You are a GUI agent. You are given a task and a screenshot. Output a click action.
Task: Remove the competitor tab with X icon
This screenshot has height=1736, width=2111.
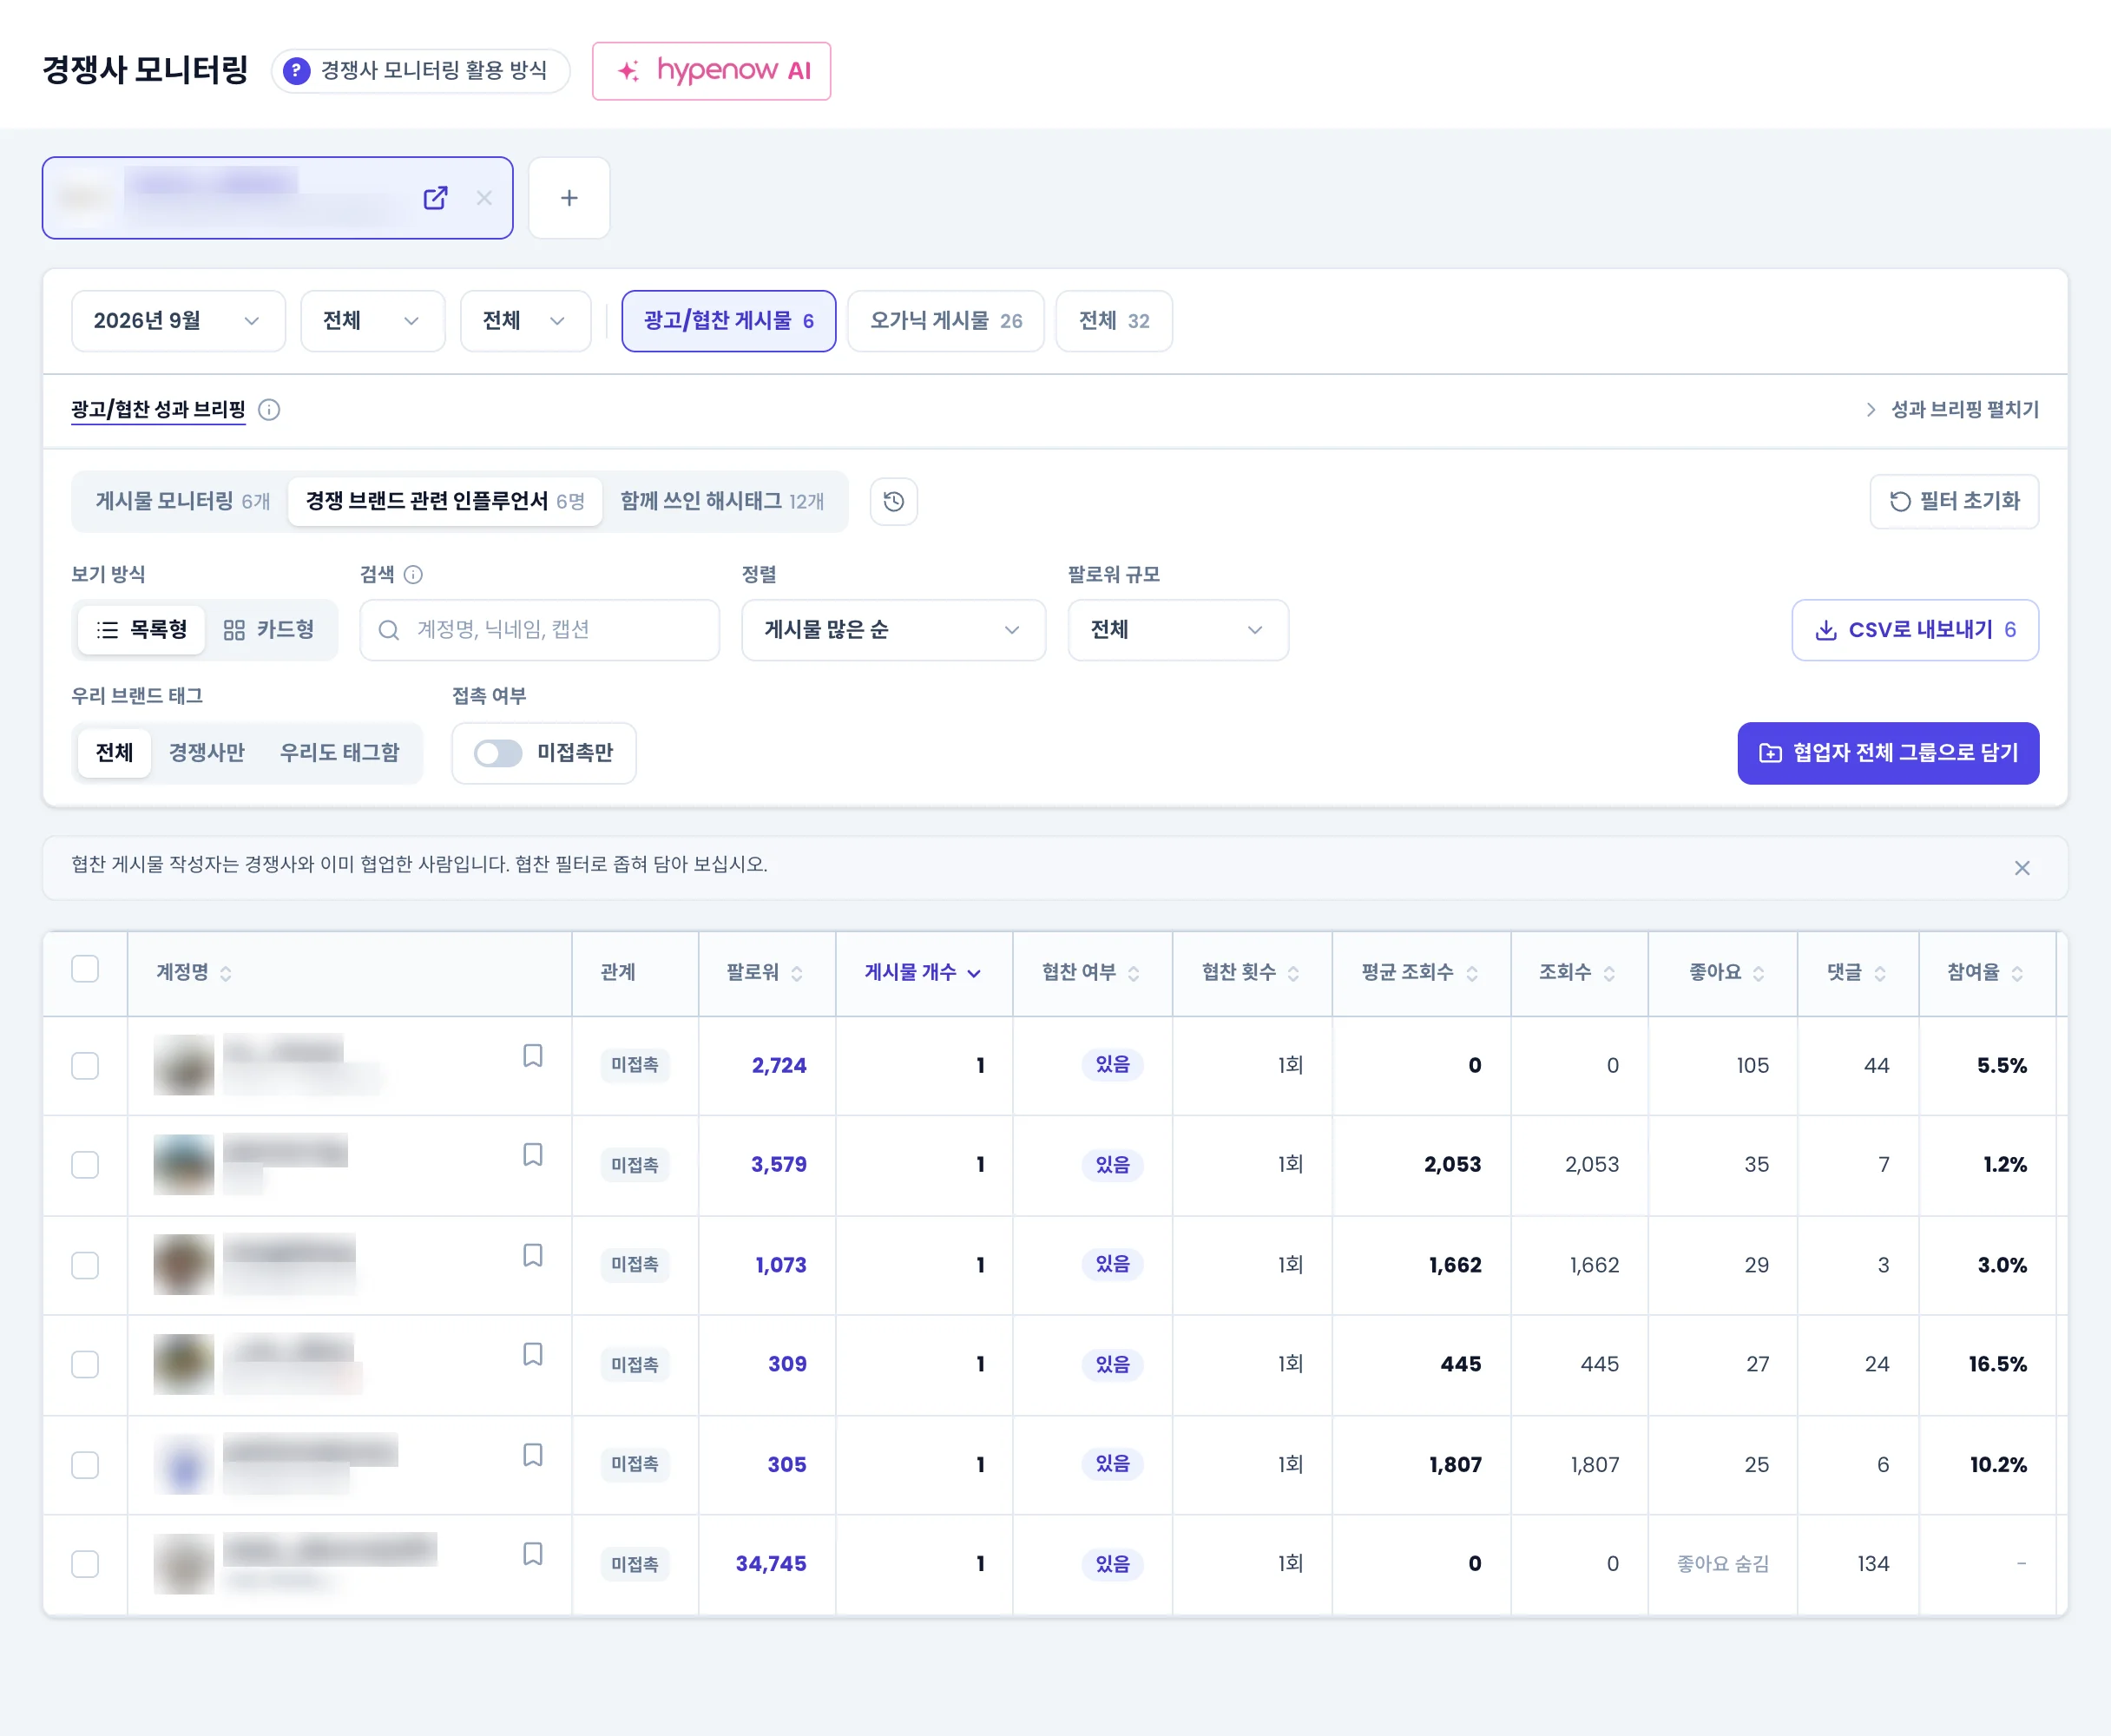click(x=484, y=198)
